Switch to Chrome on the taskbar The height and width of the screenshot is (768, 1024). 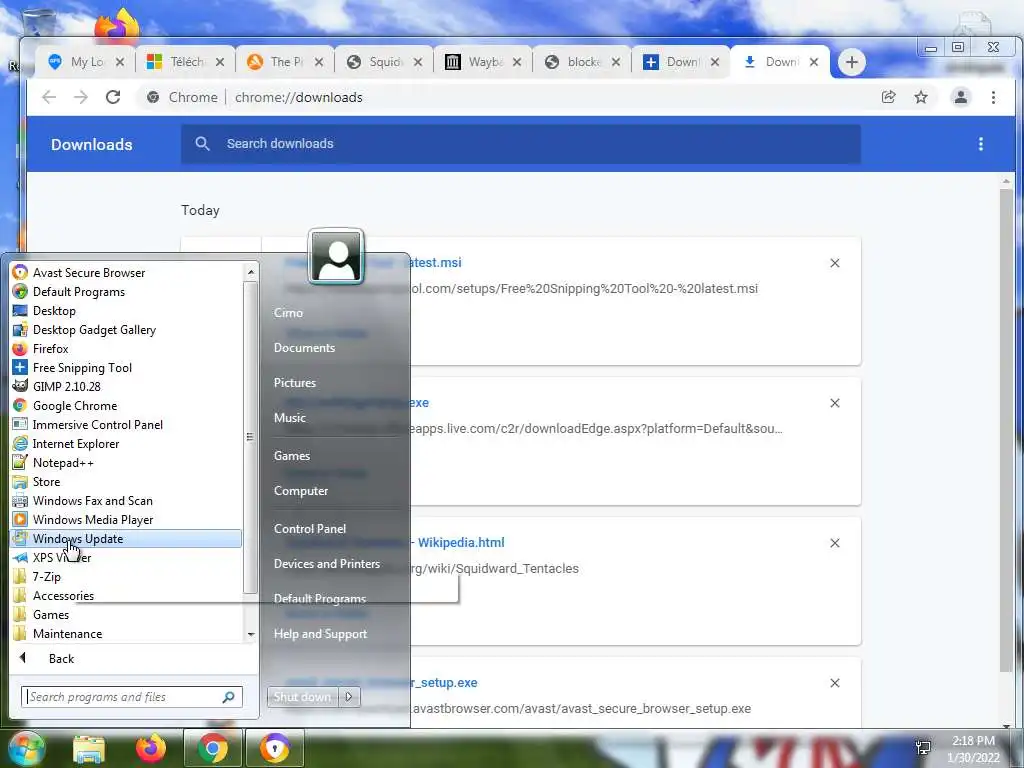(x=213, y=748)
